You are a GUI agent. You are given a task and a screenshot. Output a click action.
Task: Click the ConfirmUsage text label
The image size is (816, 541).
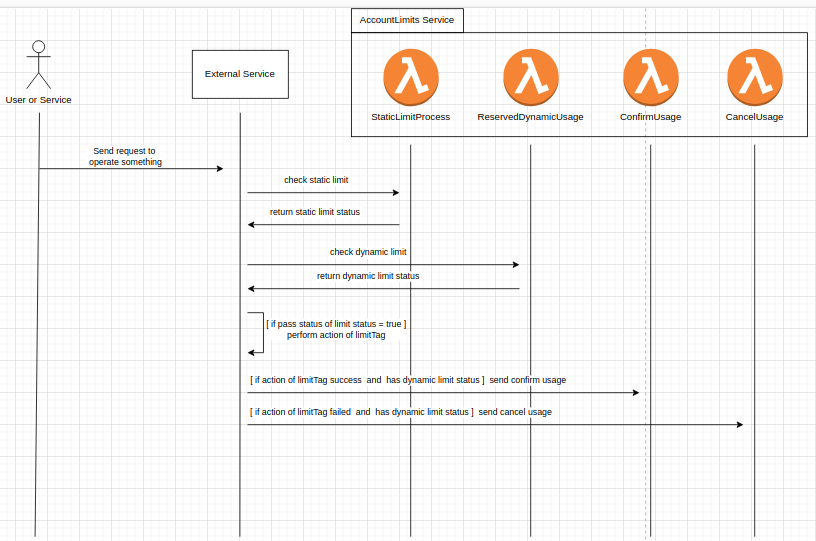pos(650,117)
